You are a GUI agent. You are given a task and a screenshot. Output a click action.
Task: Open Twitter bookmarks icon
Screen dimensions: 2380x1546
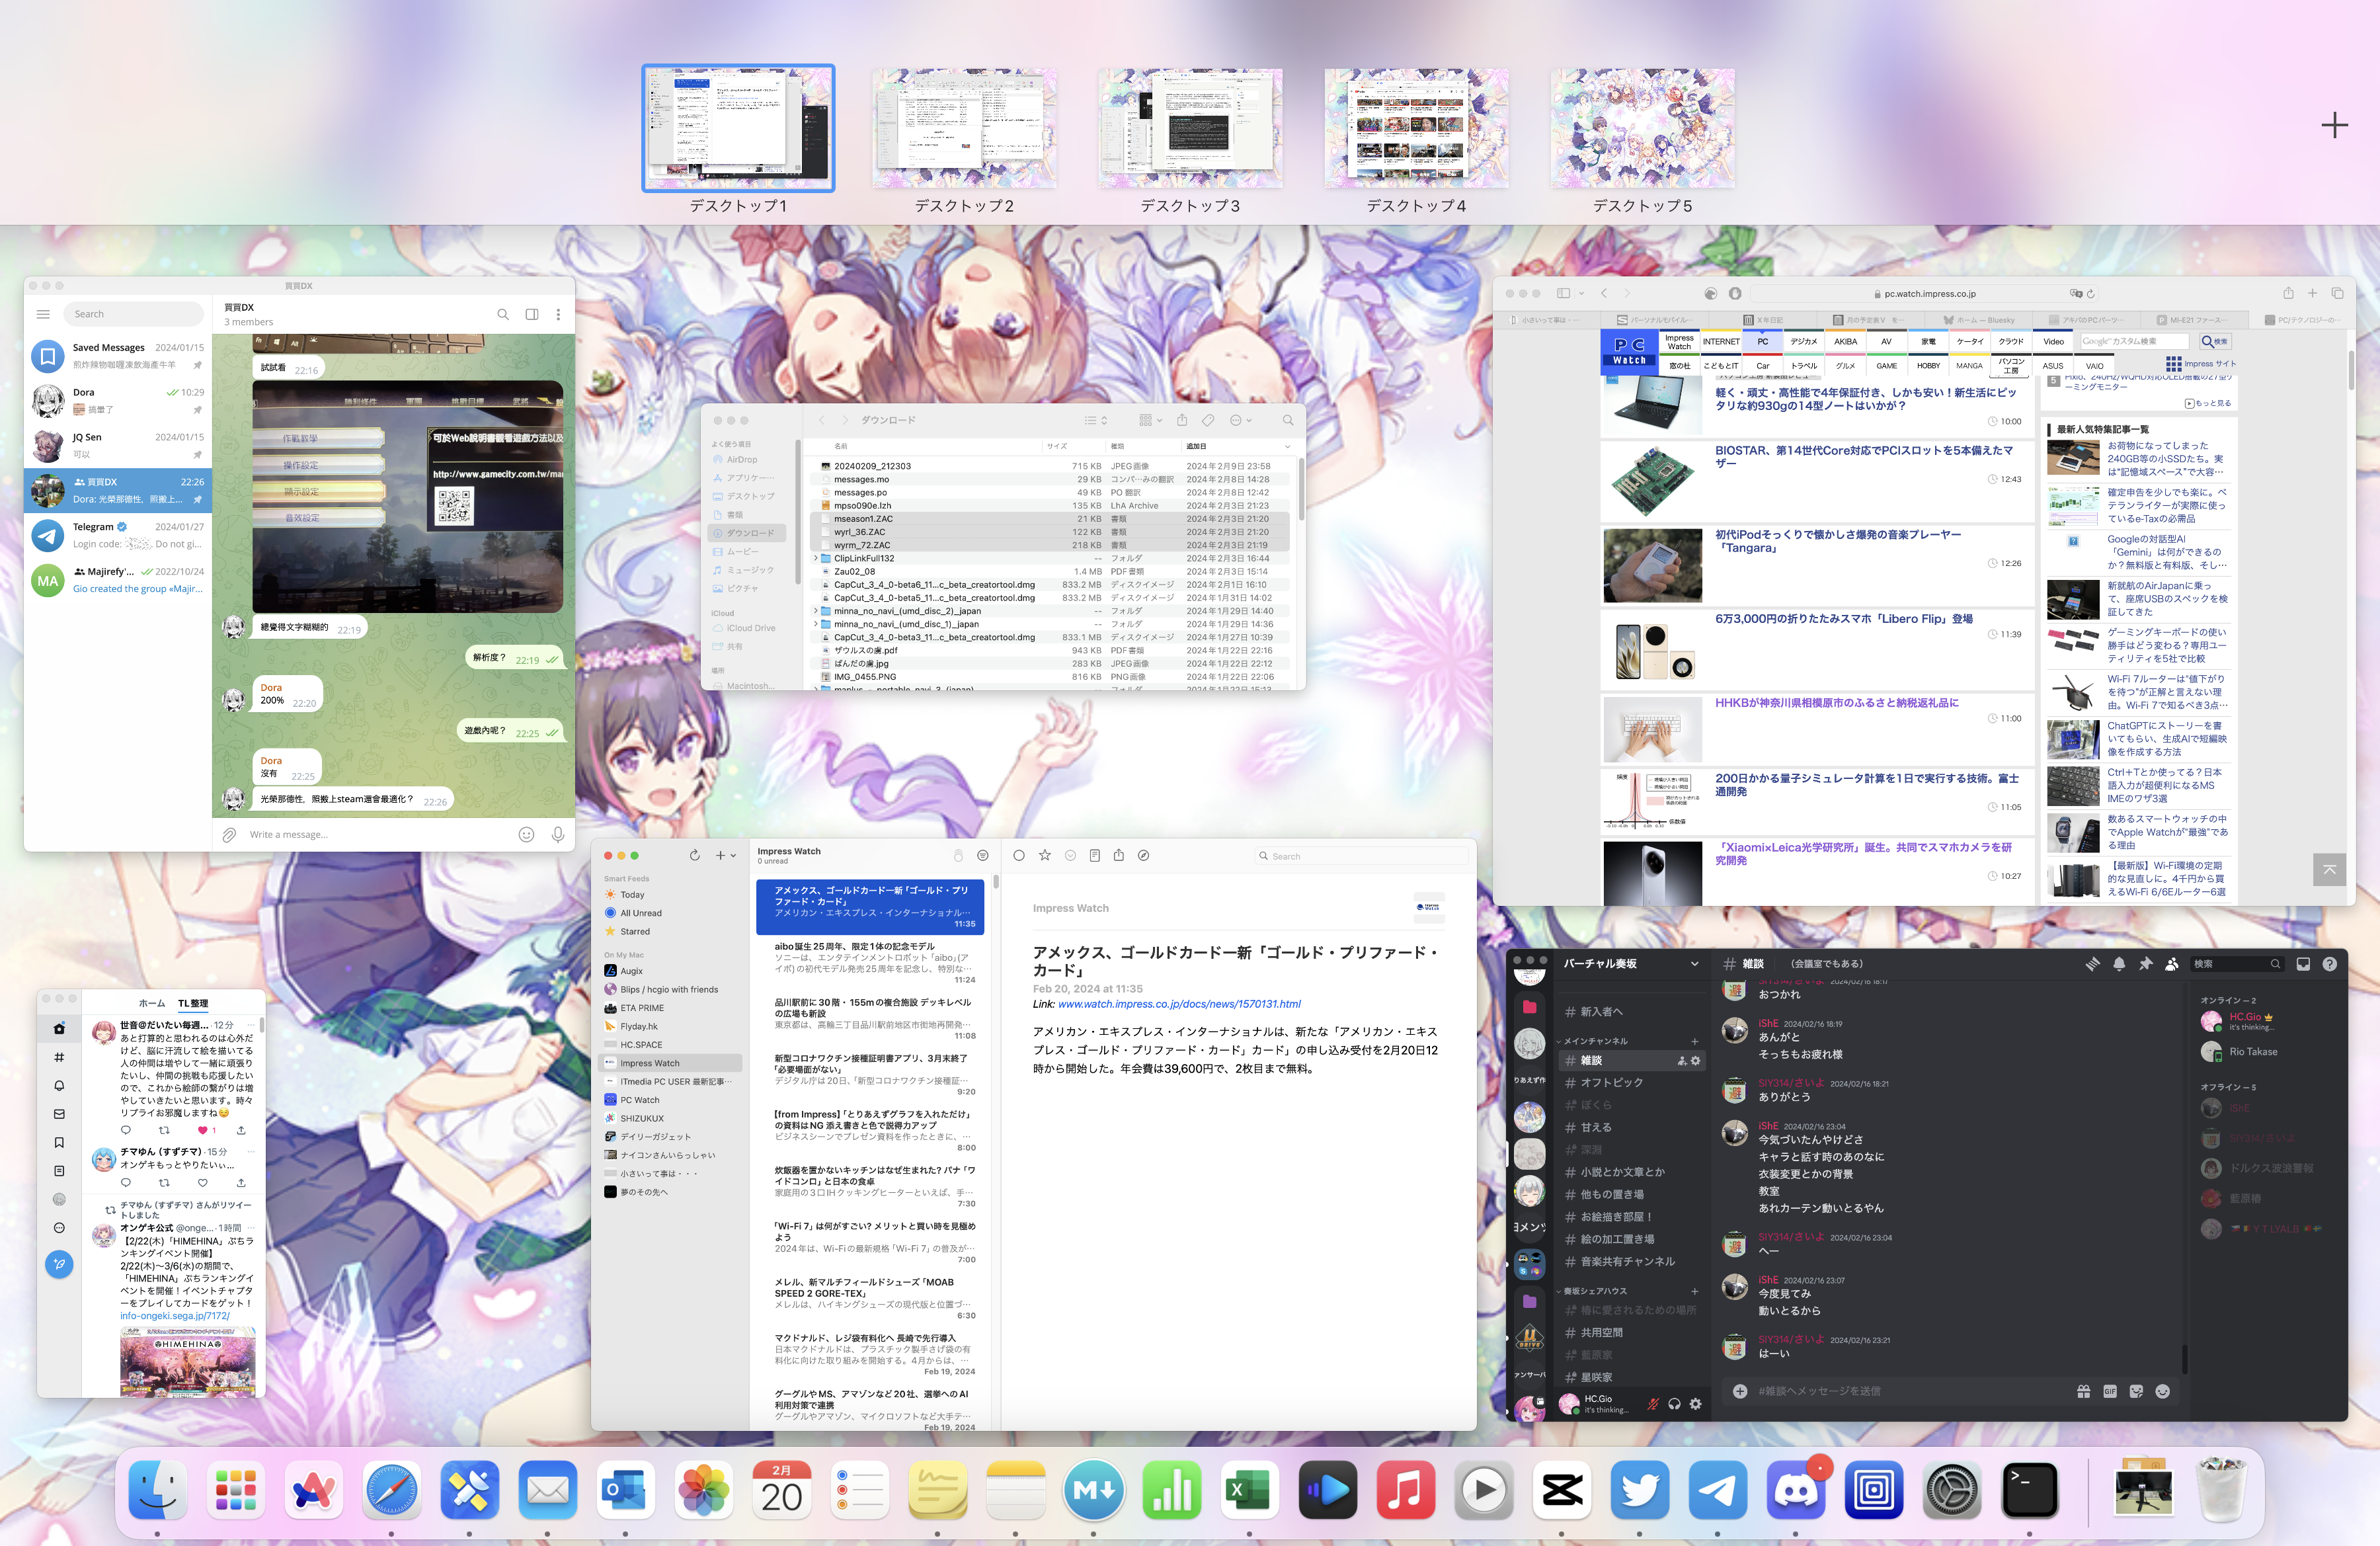coord(59,1142)
